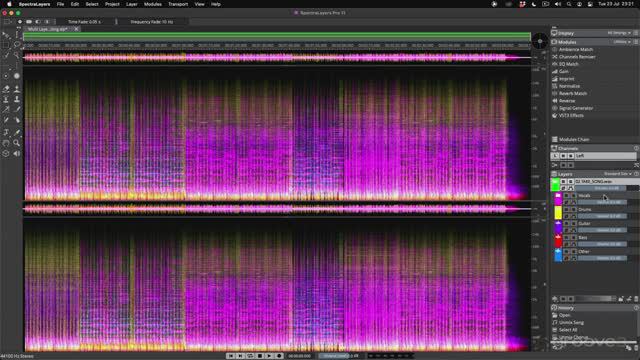Toggle visibility of the Other layer
The image size is (640, 360).
click(x=566, y=251)
